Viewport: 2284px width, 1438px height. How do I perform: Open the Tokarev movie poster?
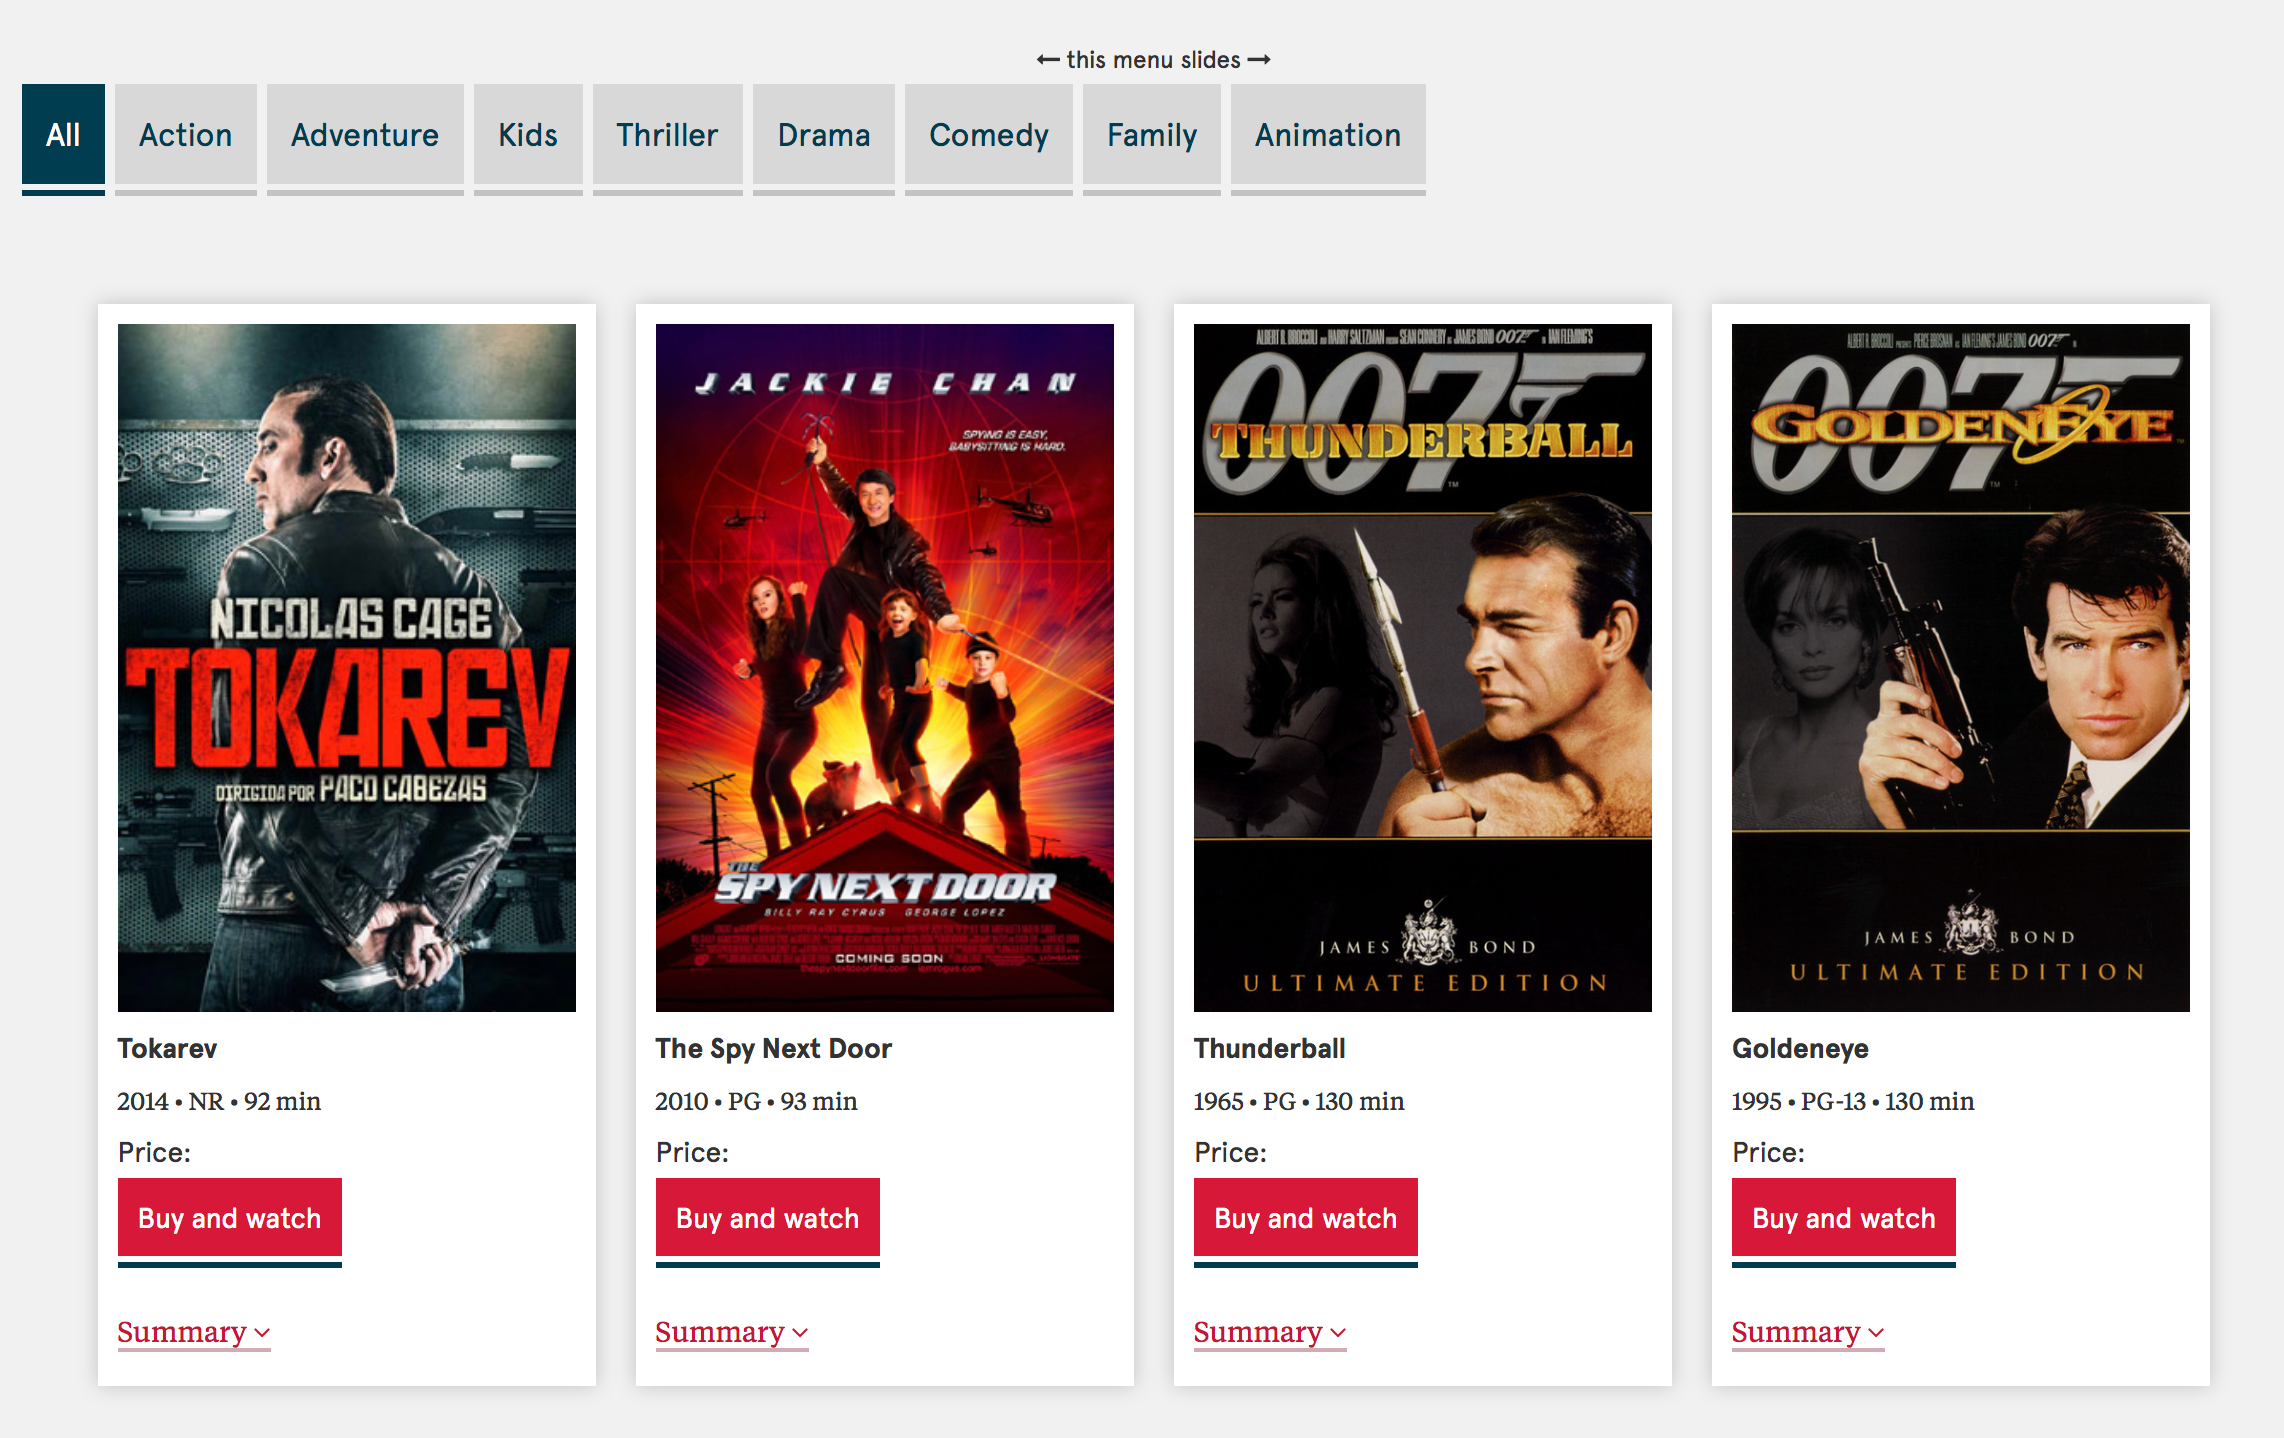[x=346, y=667]
